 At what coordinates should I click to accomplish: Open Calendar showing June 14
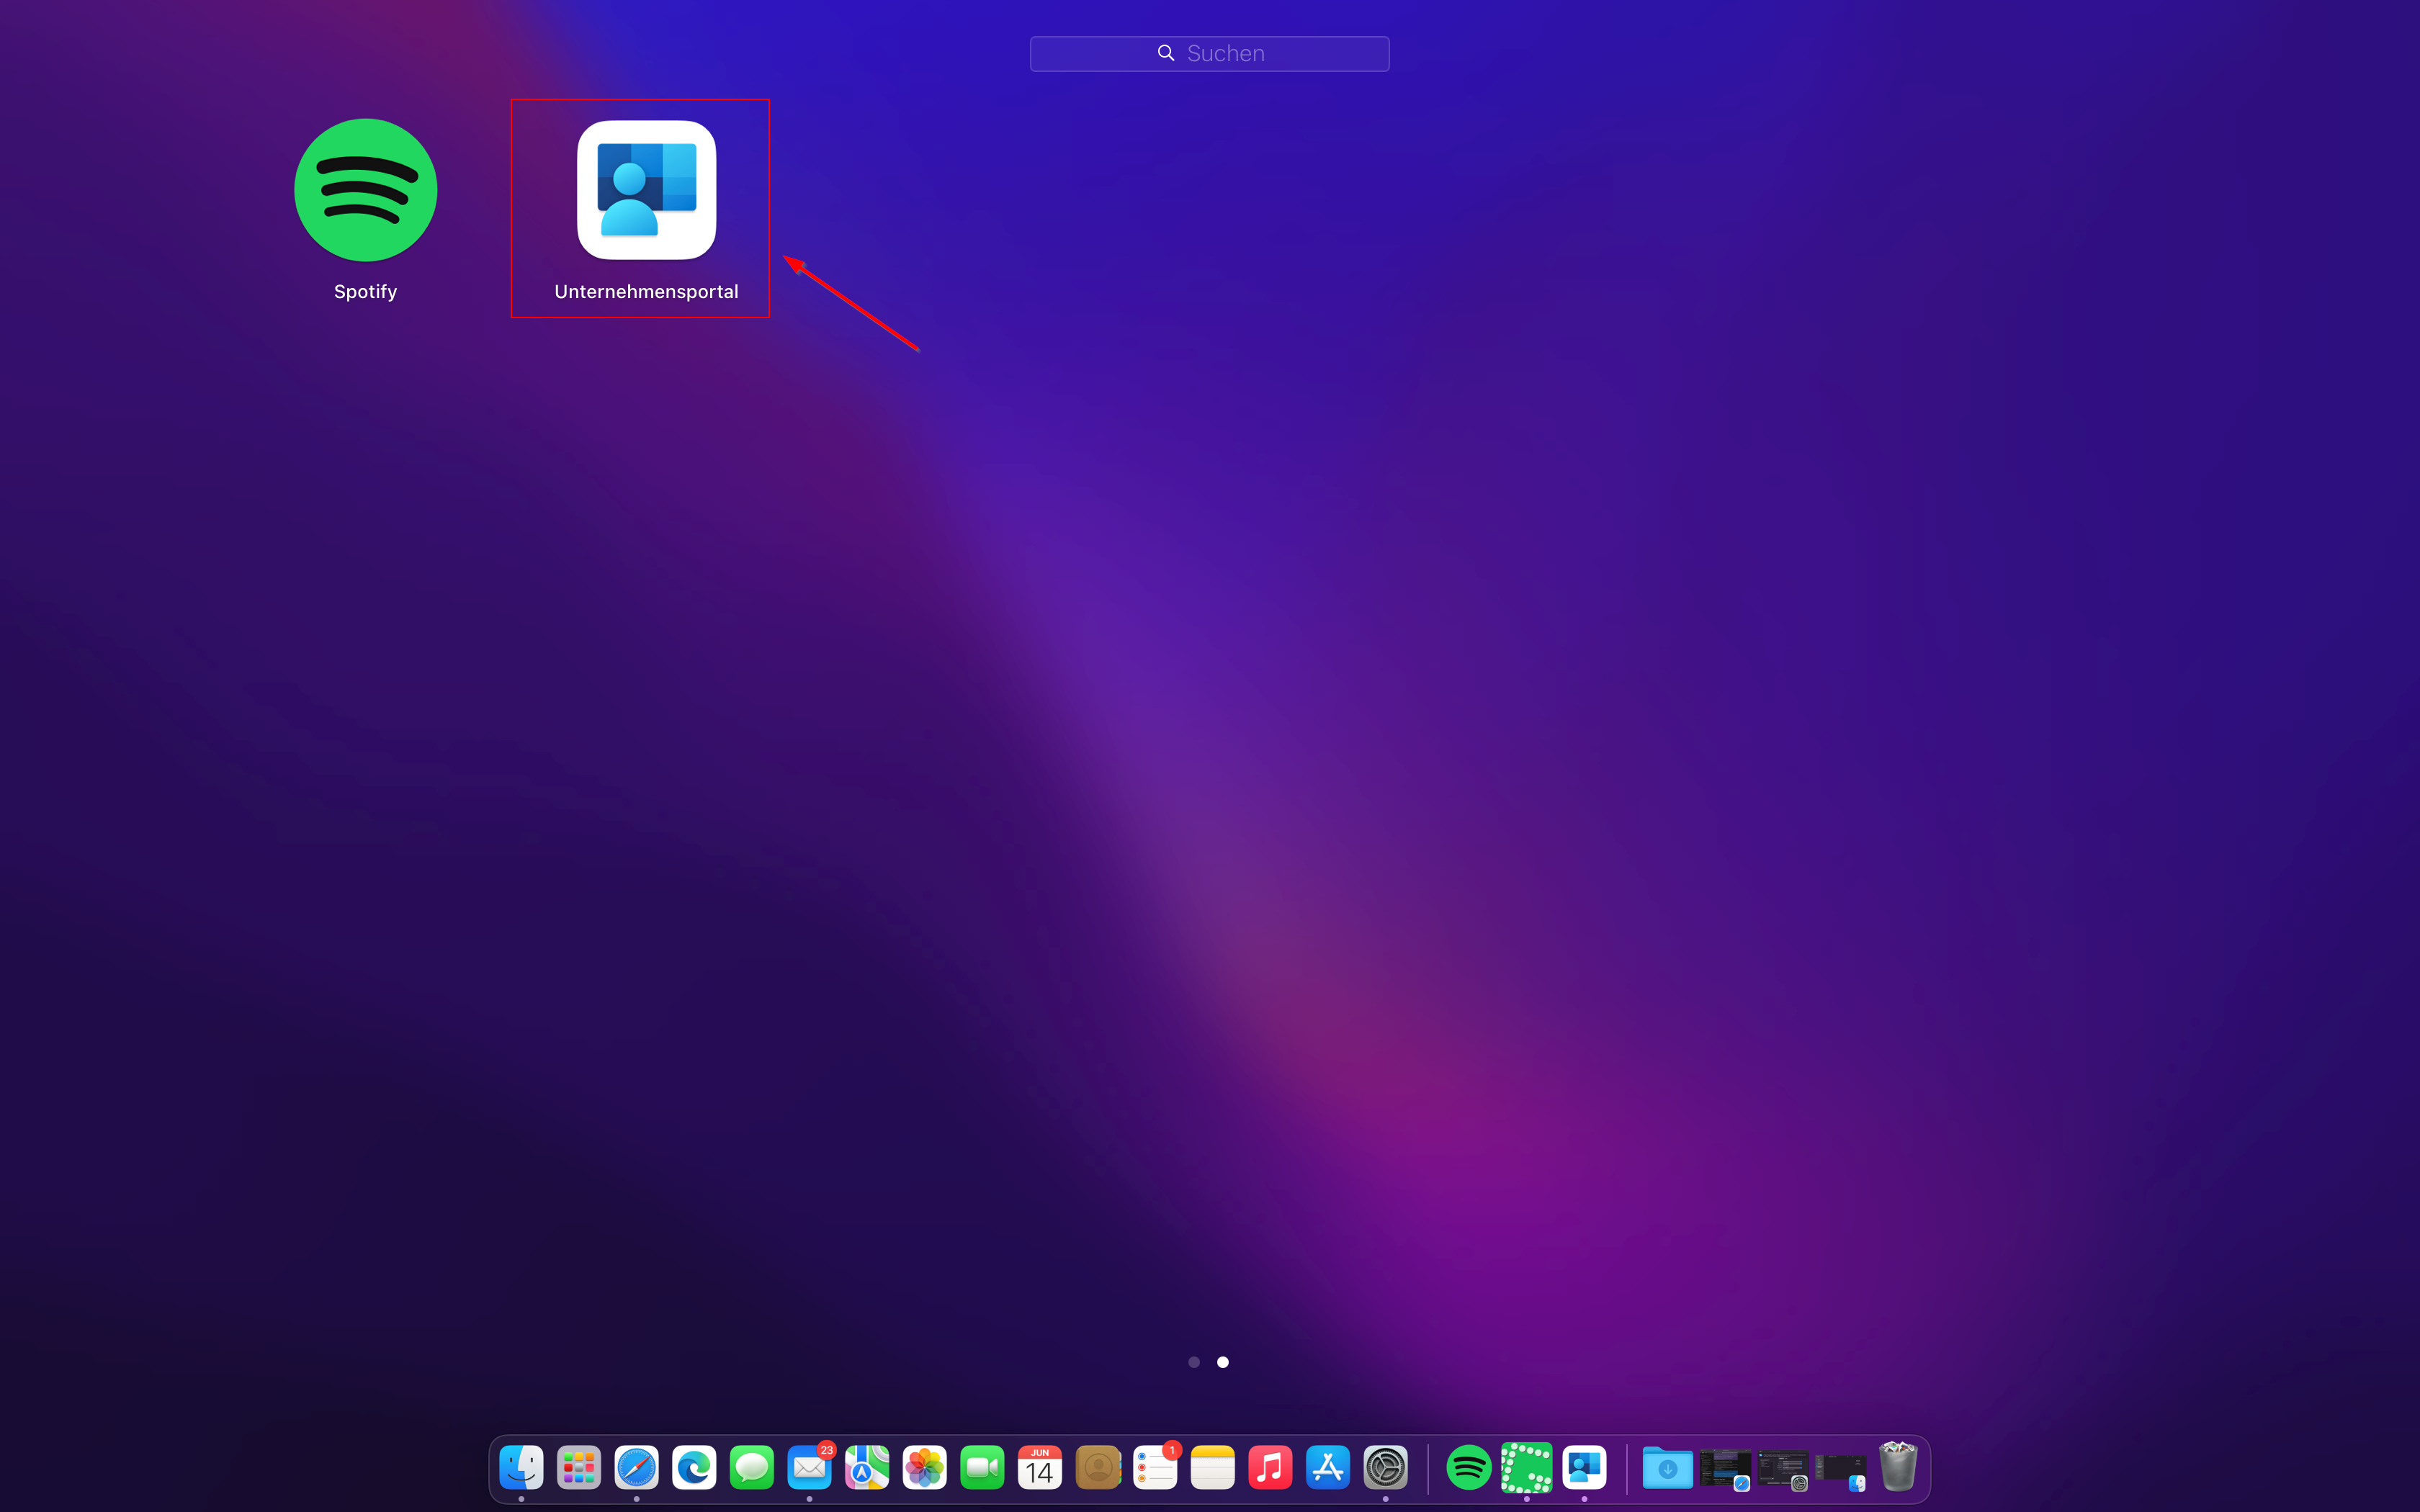[1040, 1467]
